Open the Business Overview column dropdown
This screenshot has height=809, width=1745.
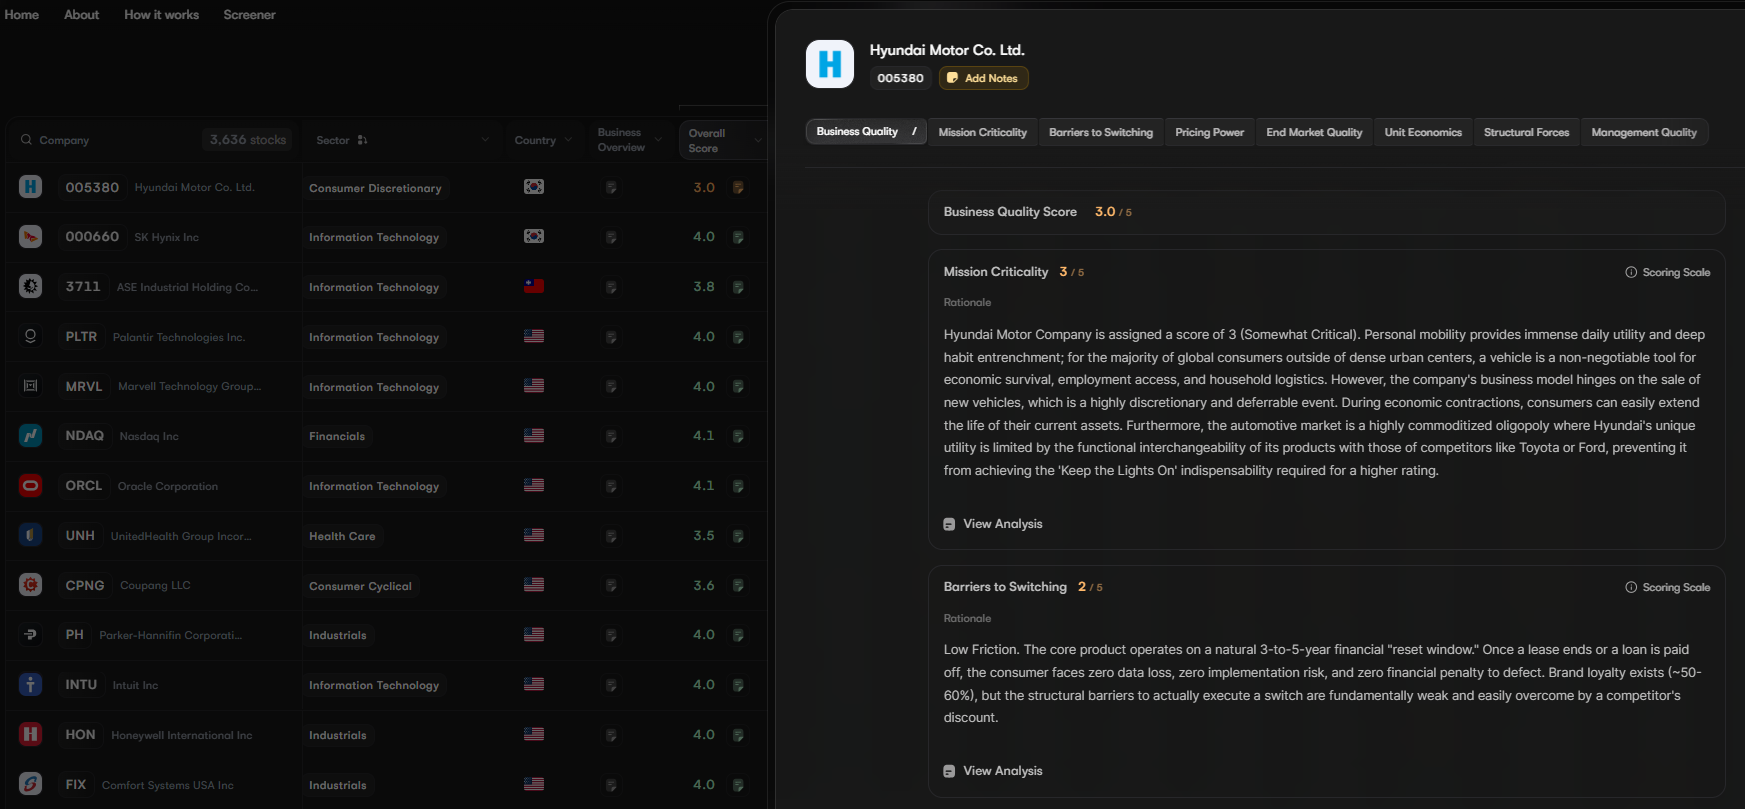(x=658, y=140)
